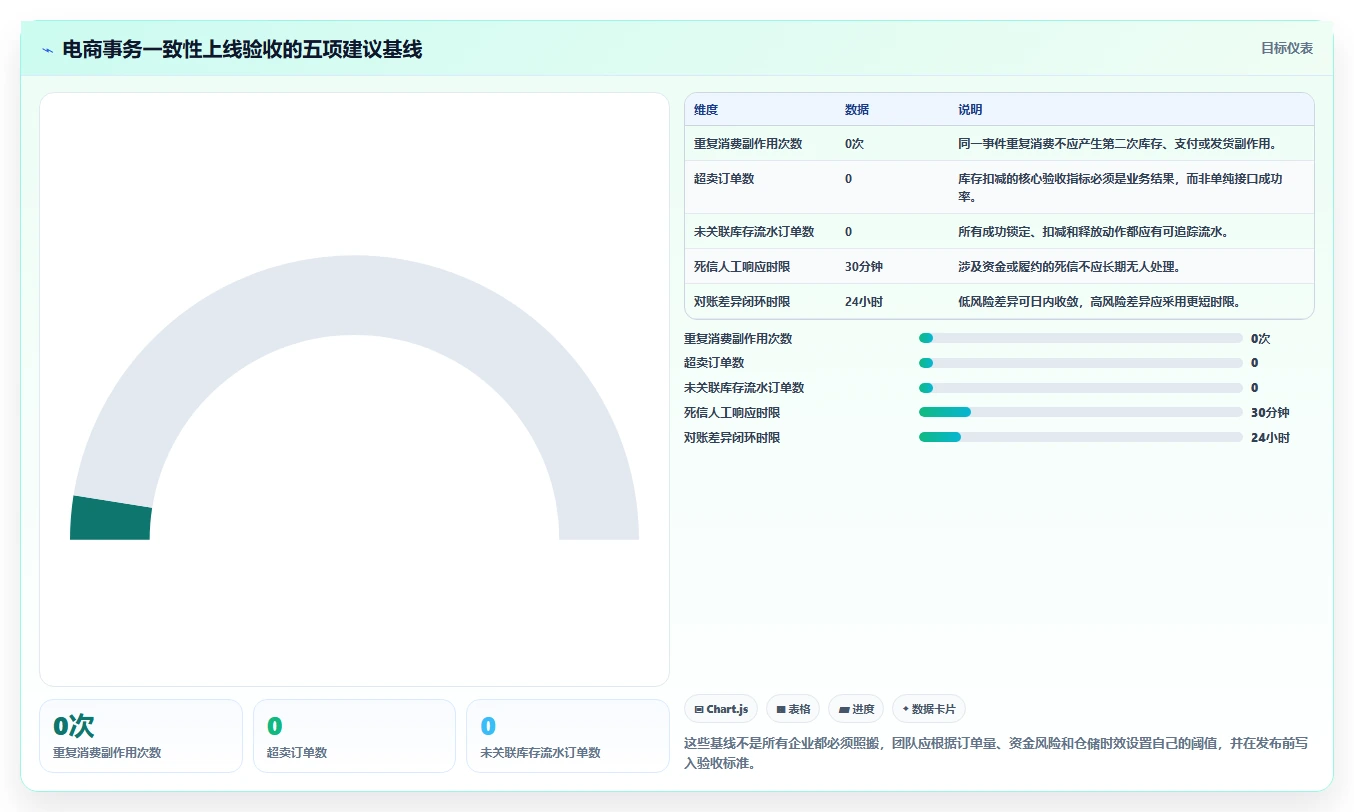This screenshot has width=1354, height=812.
Task: Click the gray gauge arc
Action: (x=354, y=295)
